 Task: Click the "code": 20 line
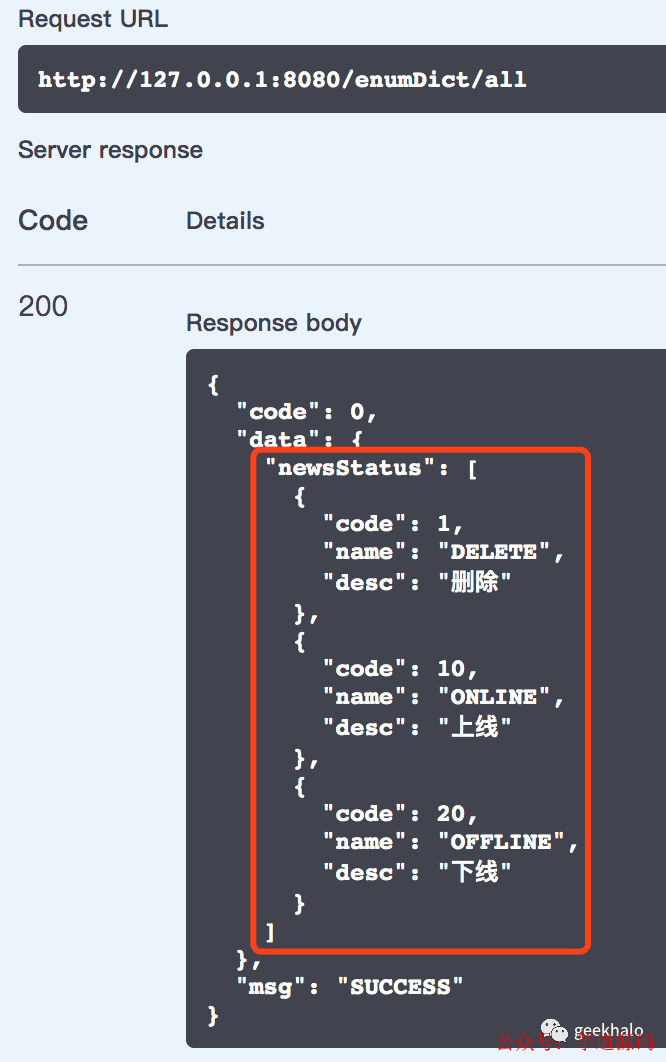pyautogui.click(x=400, y=813)
